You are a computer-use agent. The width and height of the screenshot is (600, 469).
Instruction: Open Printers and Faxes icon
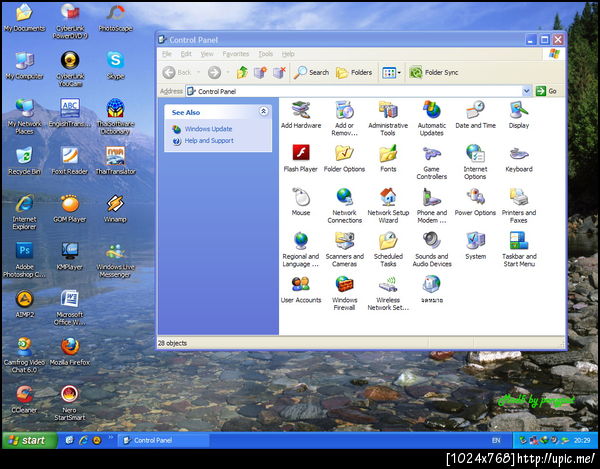click(x=519, y=206)
